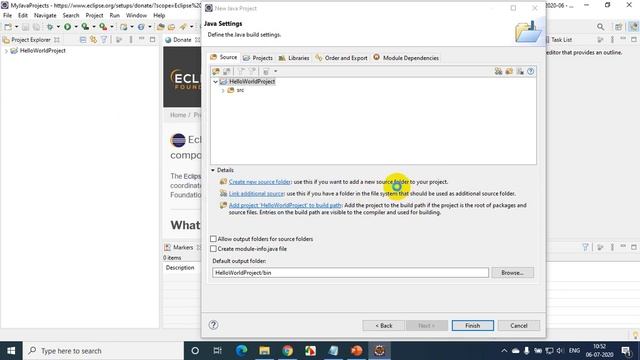Viewport: 640px width, 360px height.
Task: Click the New wizard icon in Eclipse toolbar
Action: [8, 27]
